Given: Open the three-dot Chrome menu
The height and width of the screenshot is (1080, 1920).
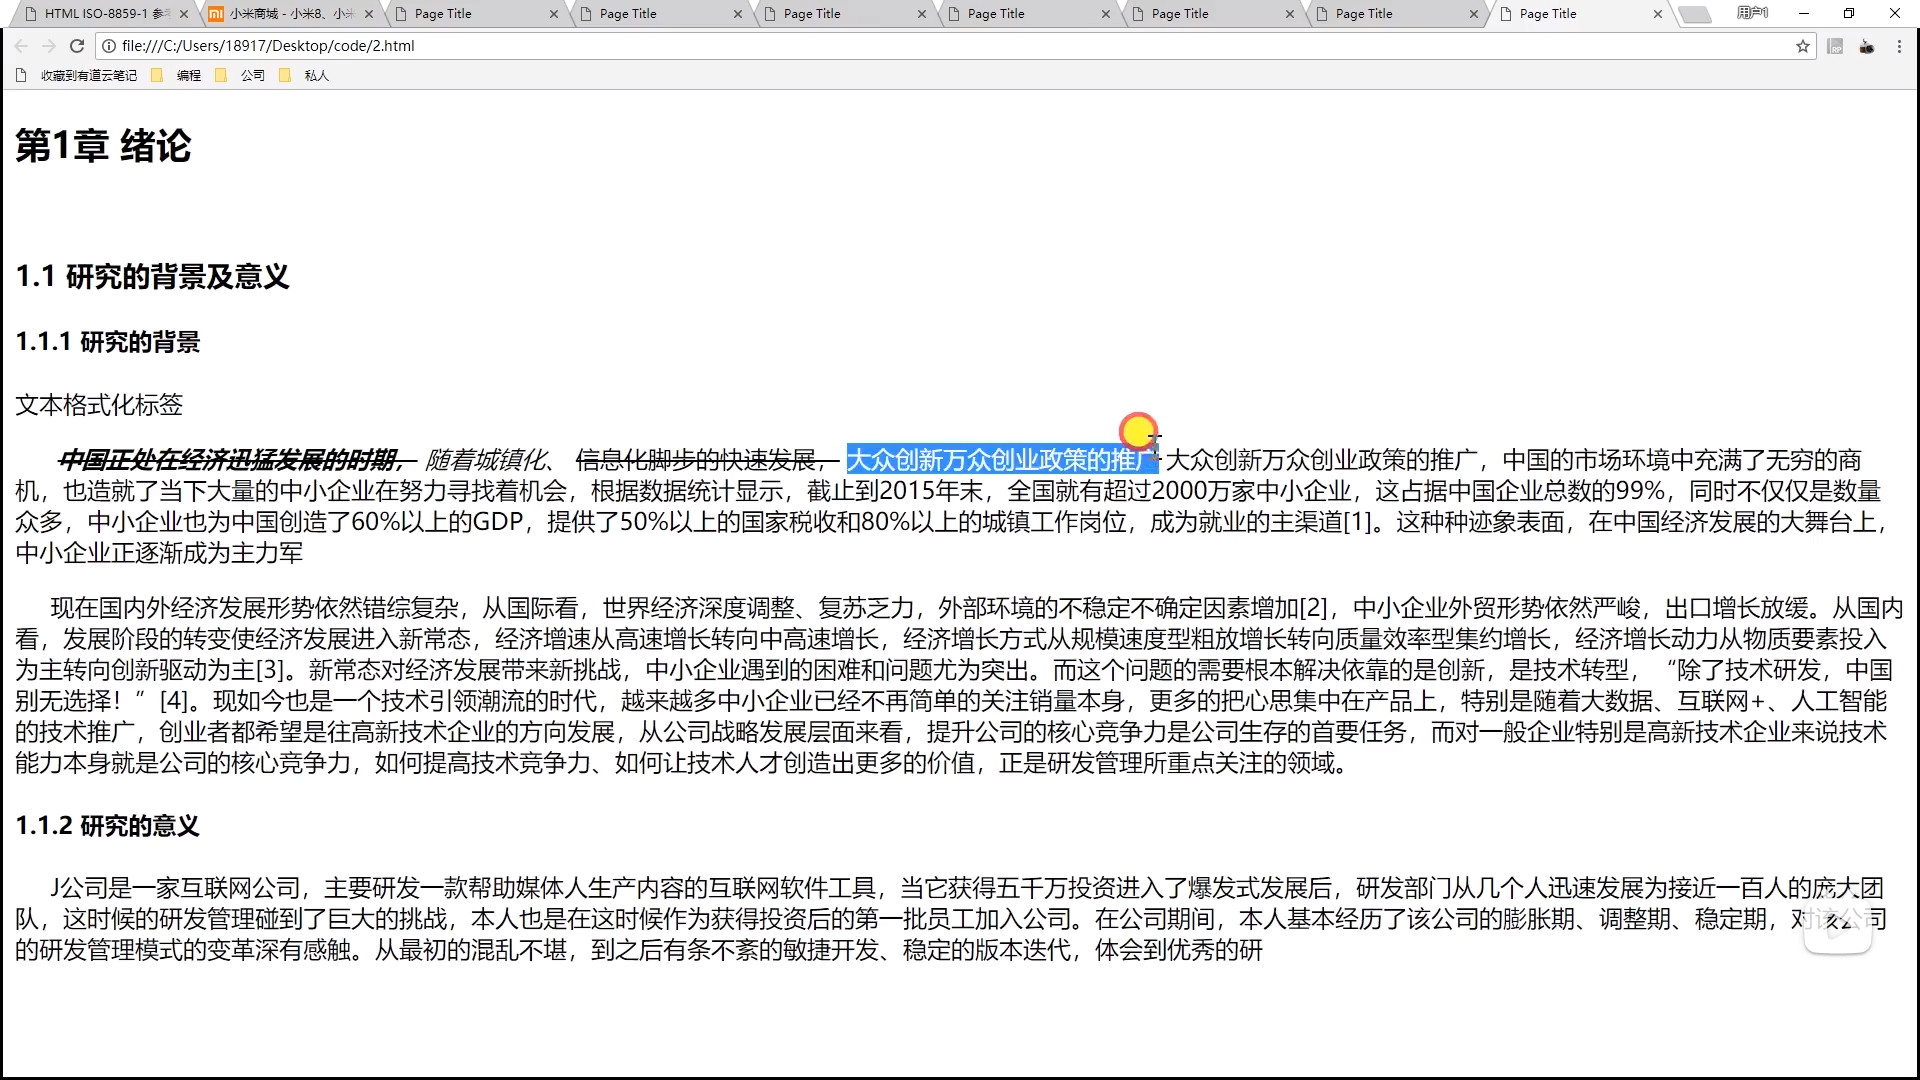Looking at the screenshot, I should coord(1899,46).
